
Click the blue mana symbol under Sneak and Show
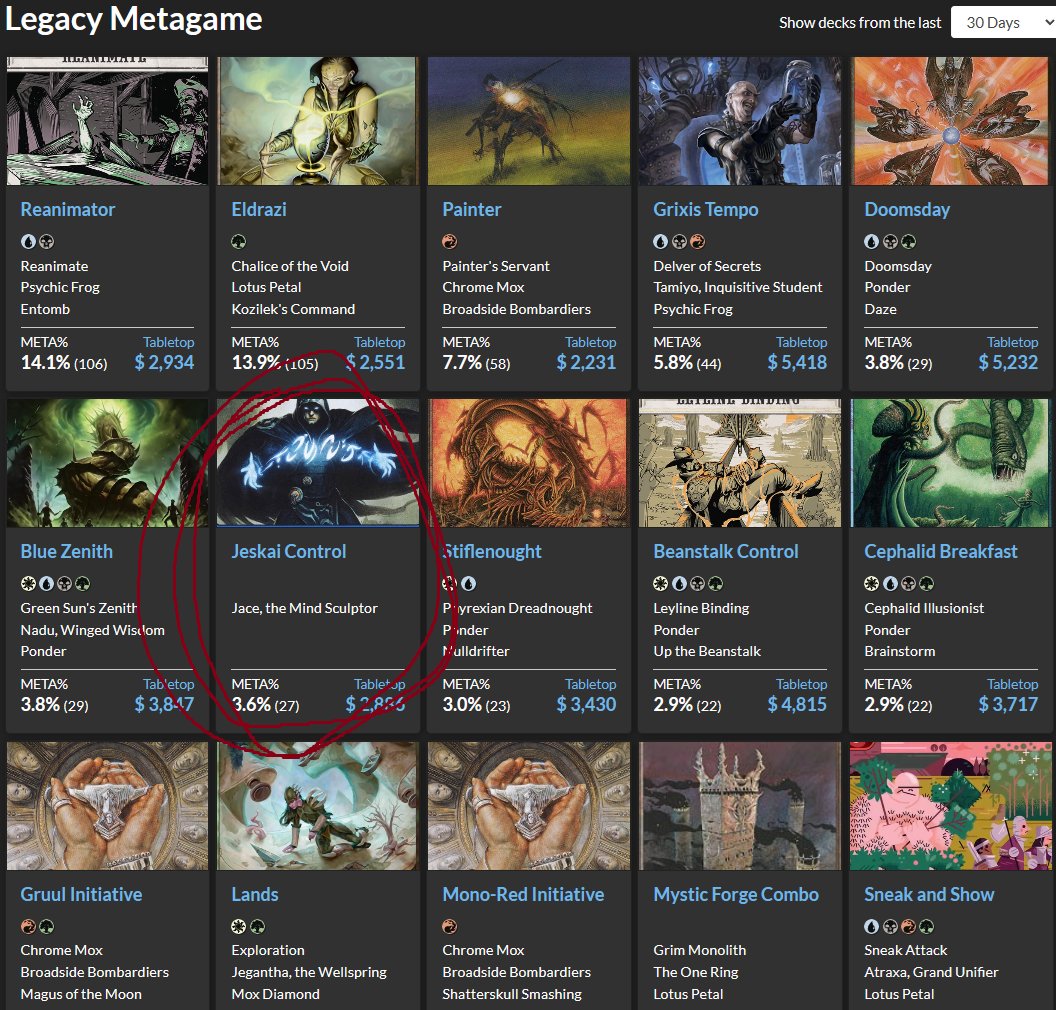[871, 927]
